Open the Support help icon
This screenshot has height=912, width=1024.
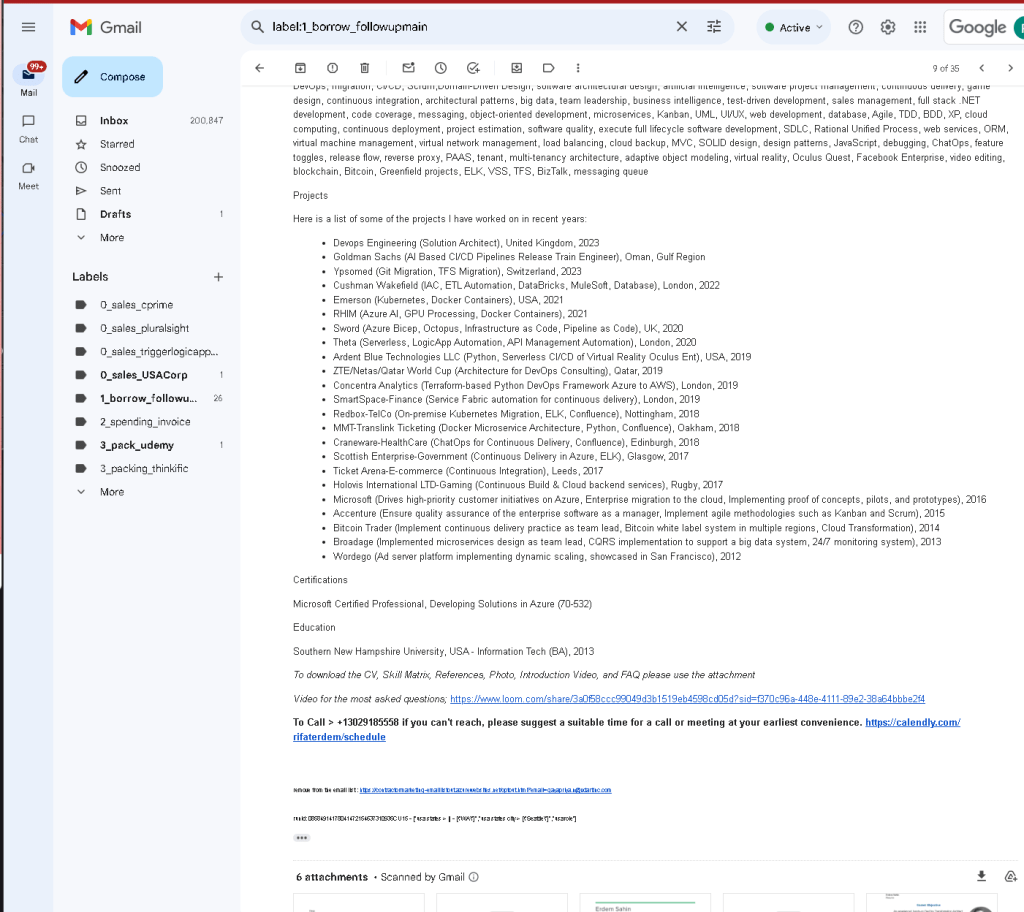point(856,27)
